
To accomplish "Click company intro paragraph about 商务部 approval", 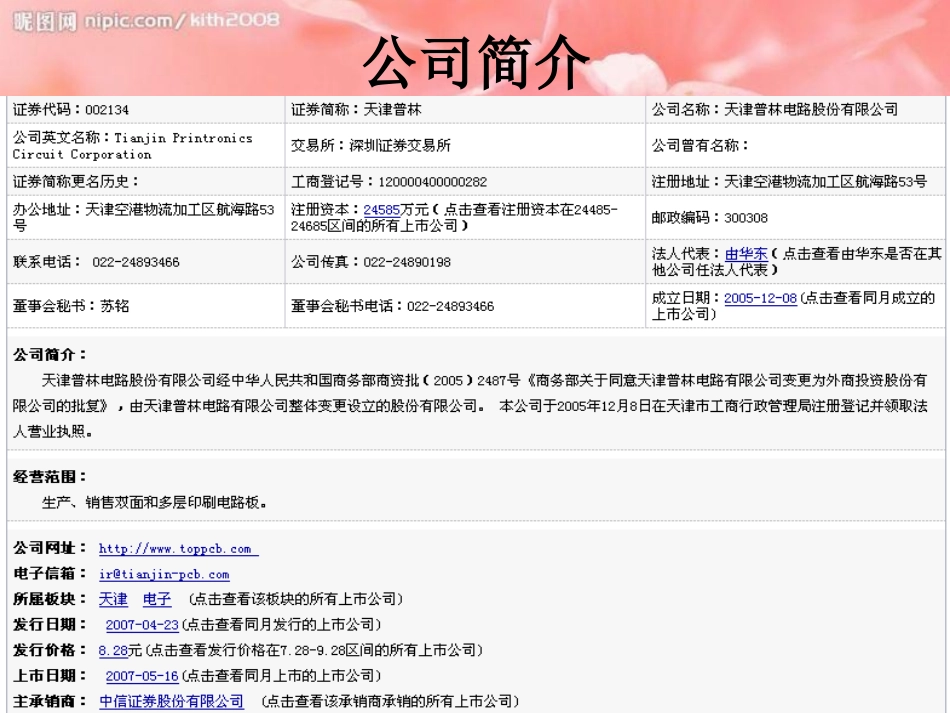I will 470,405.
